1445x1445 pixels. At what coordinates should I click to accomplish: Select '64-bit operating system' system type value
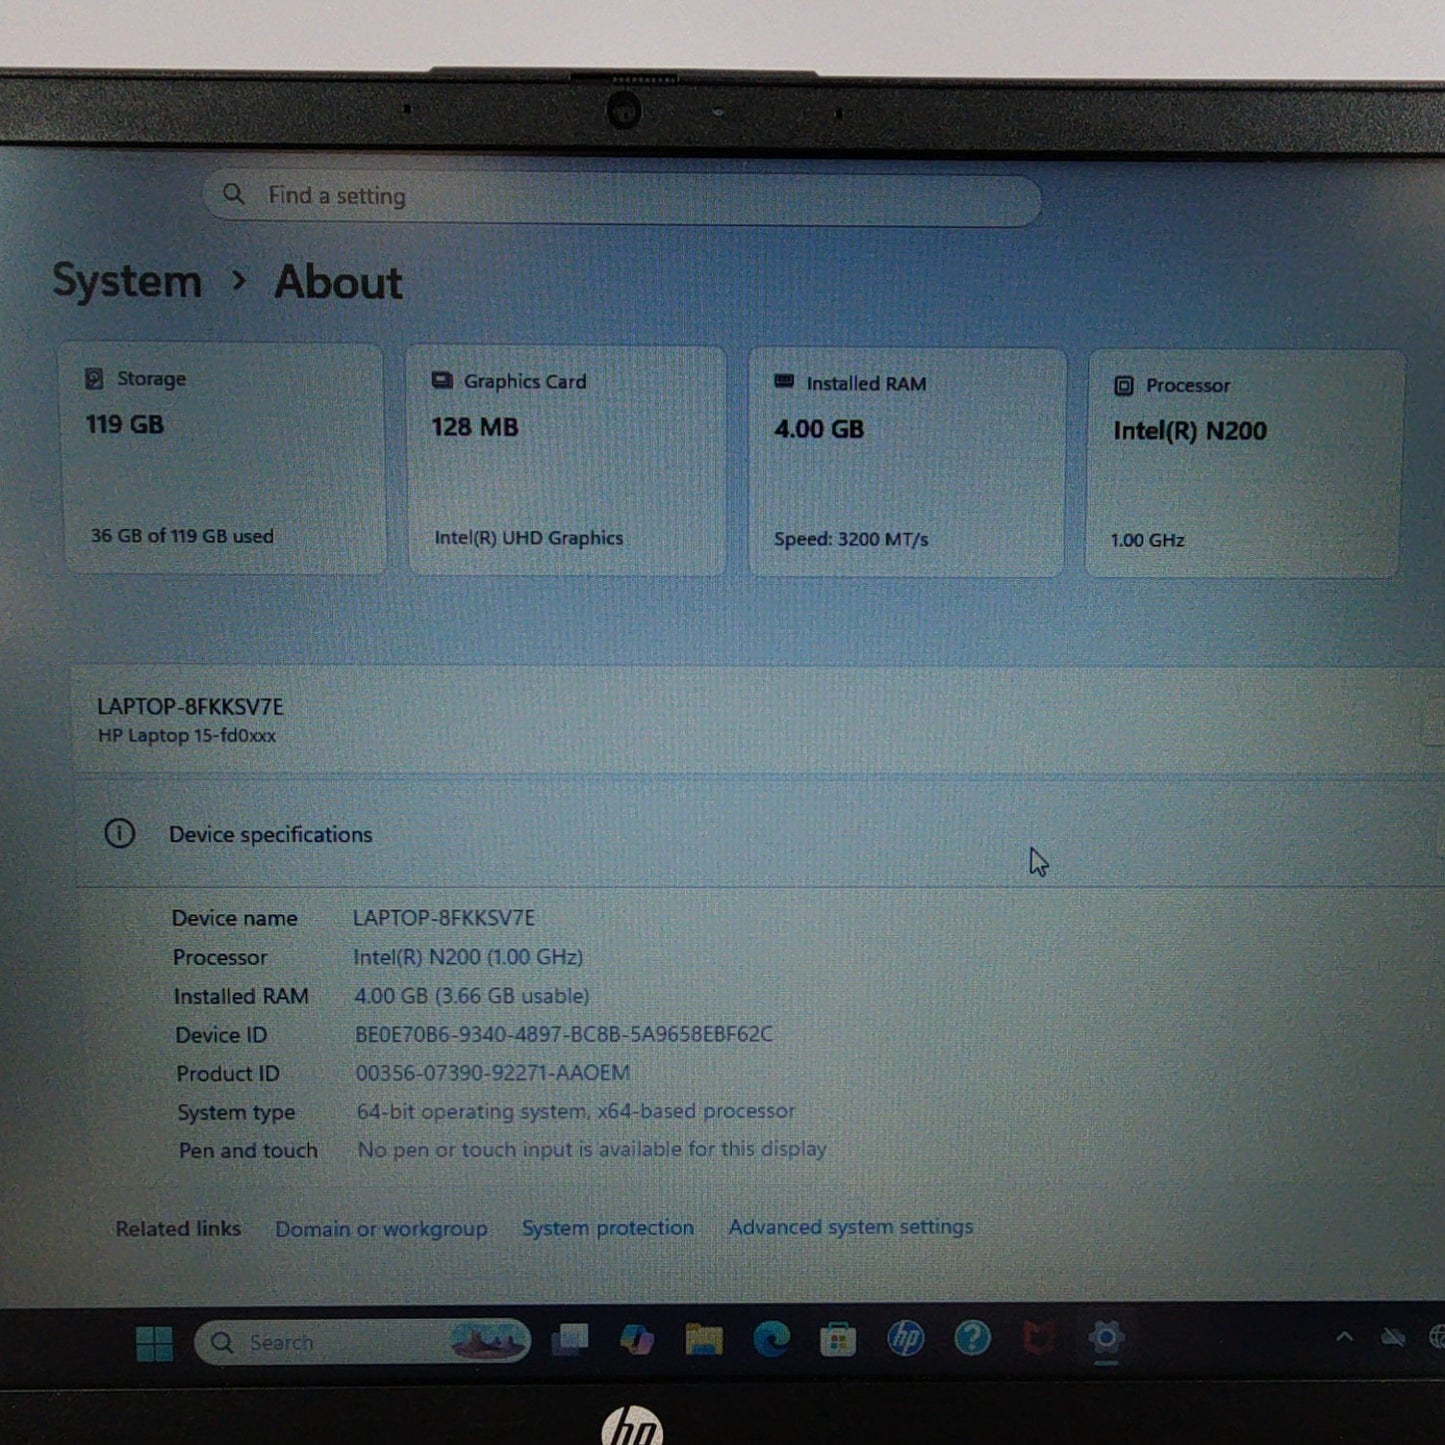[576, 1111]
